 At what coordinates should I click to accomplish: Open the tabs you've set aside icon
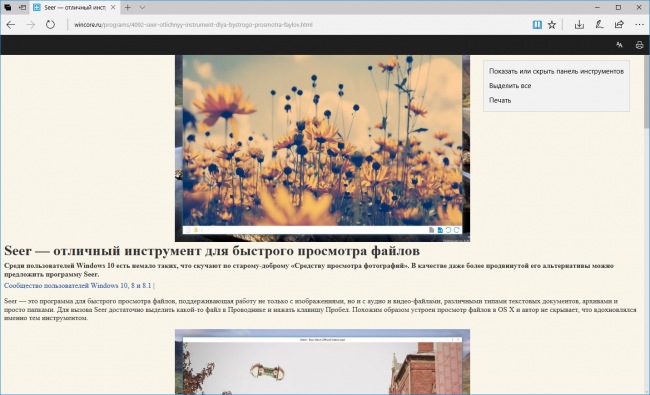8,7
